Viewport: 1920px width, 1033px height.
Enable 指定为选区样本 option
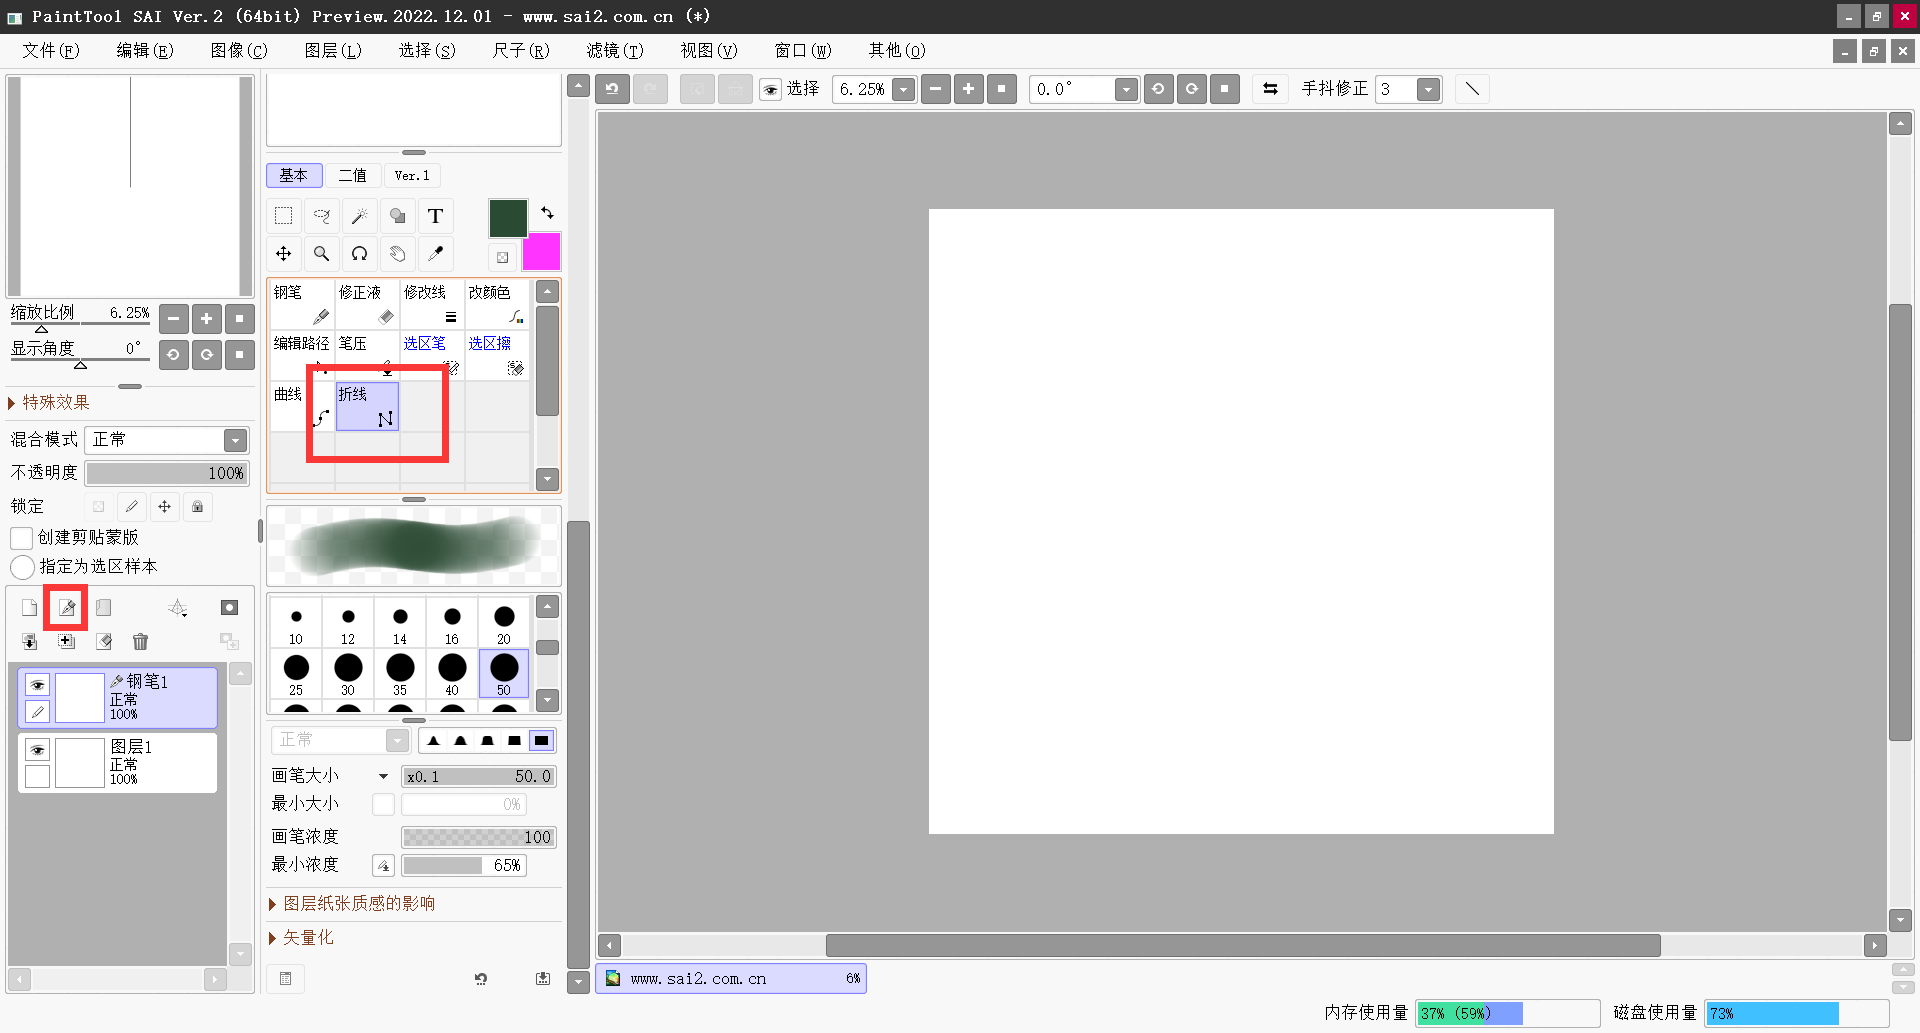tap(22, 567)
